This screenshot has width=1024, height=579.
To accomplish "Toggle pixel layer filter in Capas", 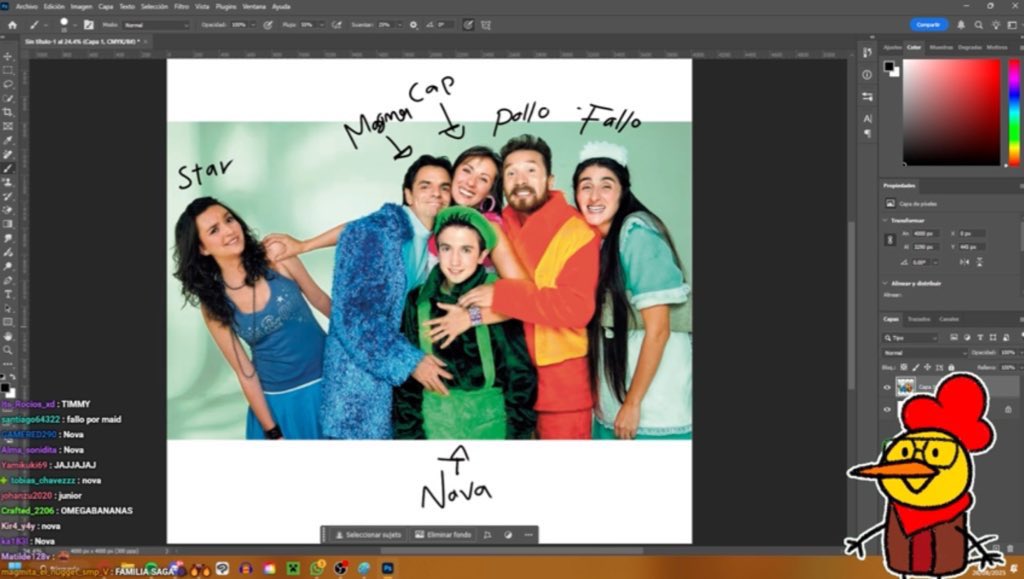I will (953, 337).
